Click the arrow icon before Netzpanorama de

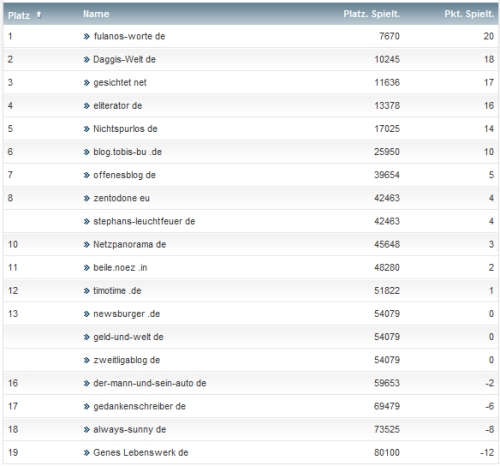point(87,245)
